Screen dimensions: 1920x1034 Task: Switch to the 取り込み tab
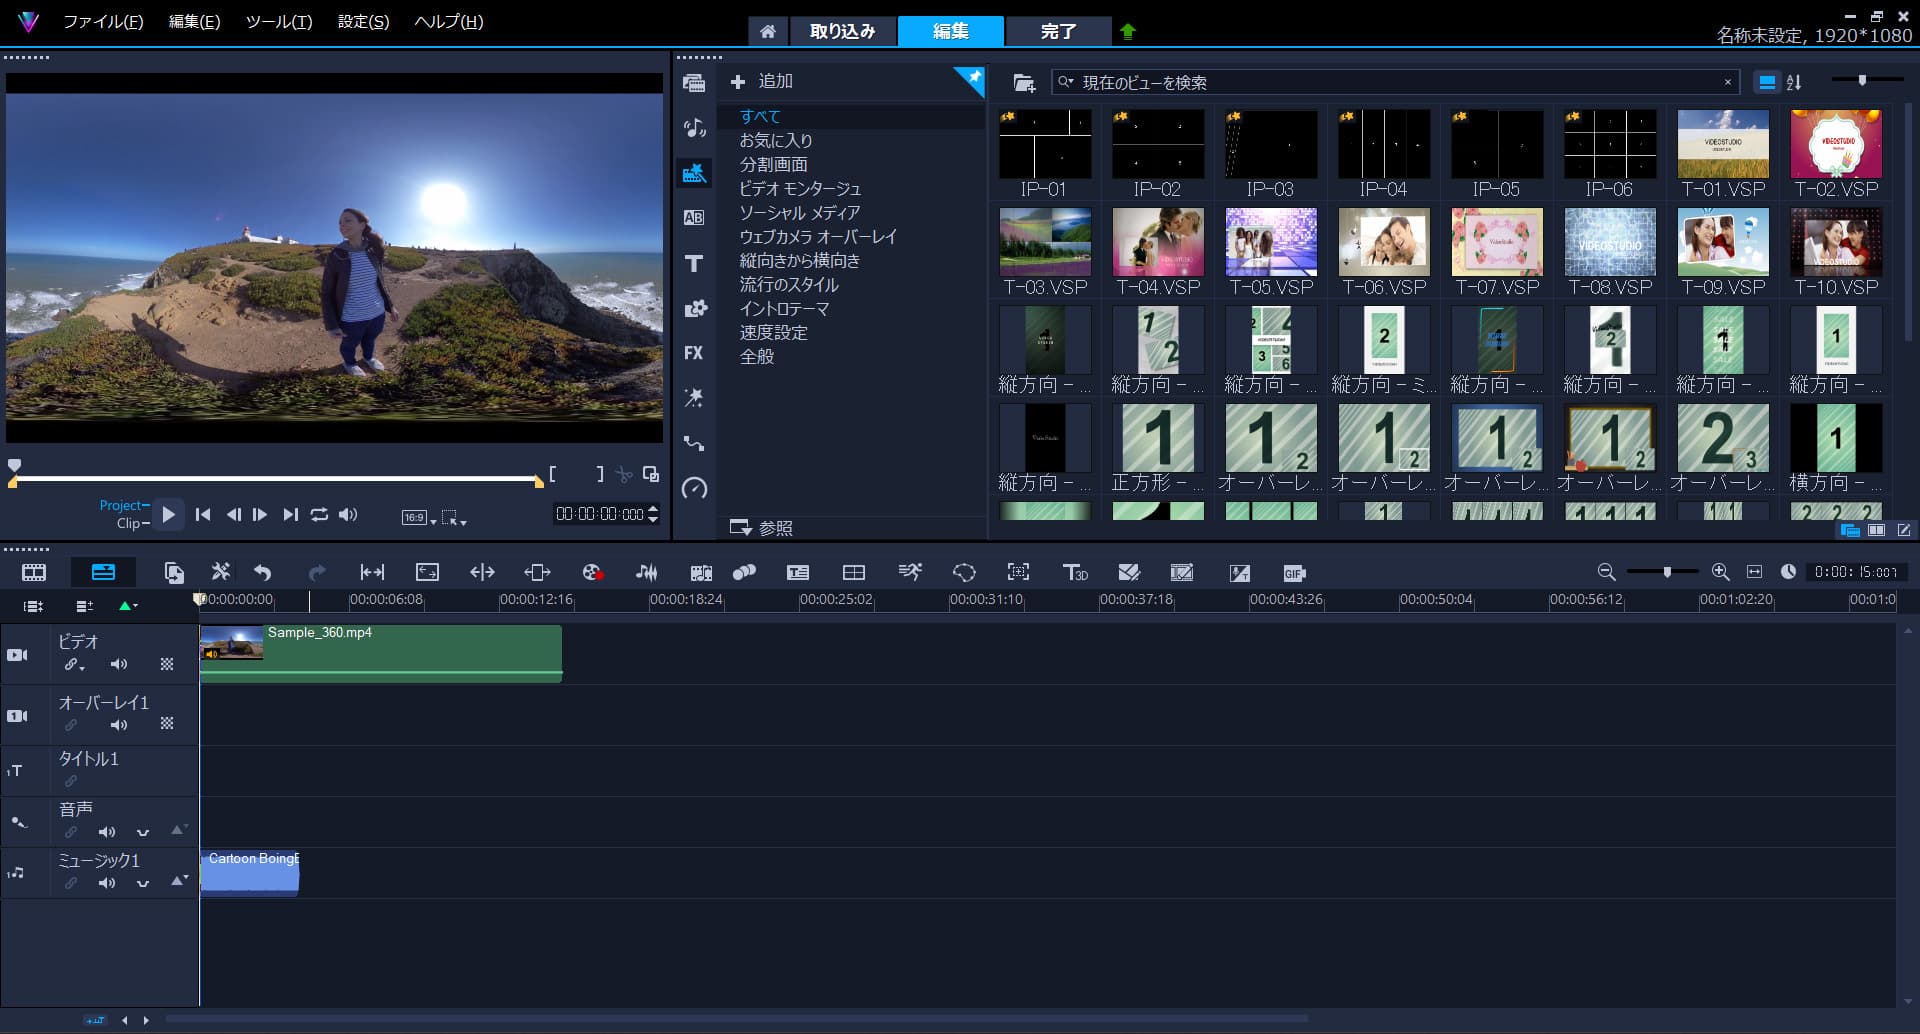point(842,31)
